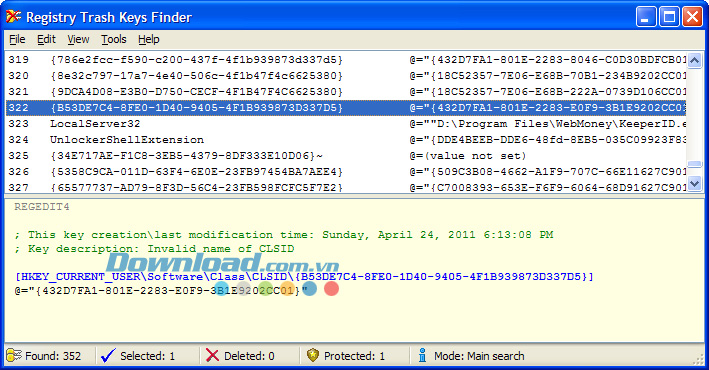Screen dimensions: 709x370
Task: Click 'Deleted: 0' in status bar
Action: pyautogui.click(x=249, y=356)
